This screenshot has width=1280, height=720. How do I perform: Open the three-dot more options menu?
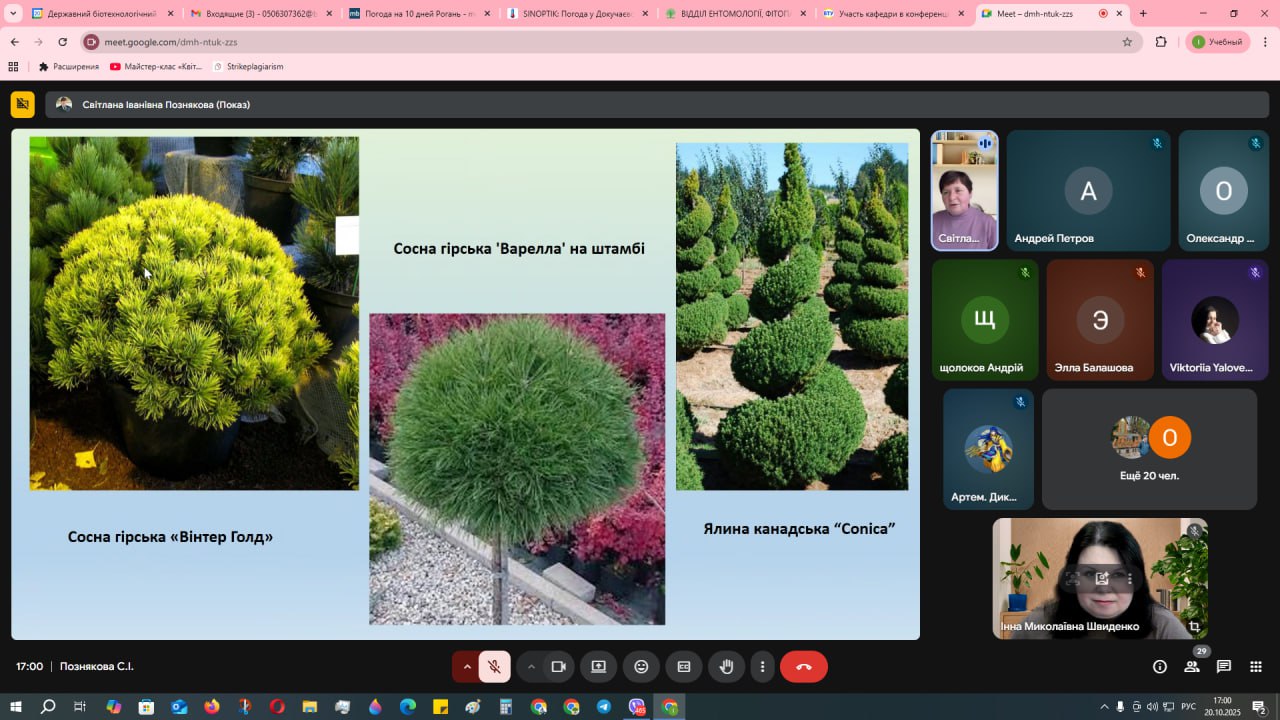(762, 667)
